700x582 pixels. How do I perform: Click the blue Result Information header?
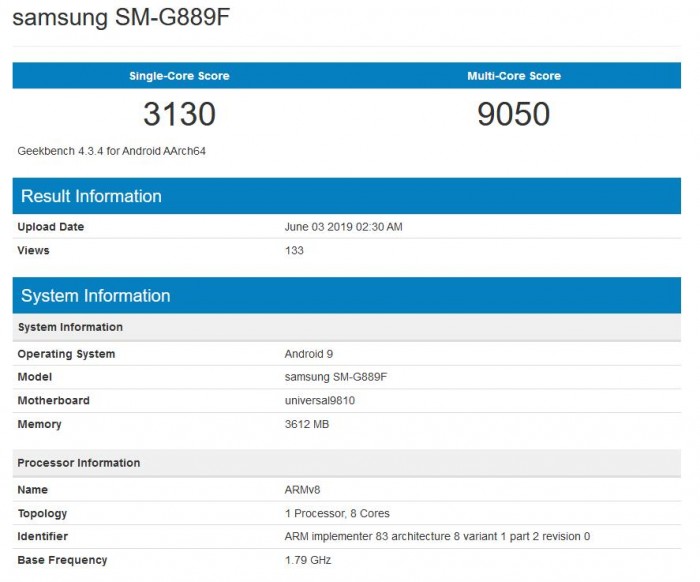(91, 196)
